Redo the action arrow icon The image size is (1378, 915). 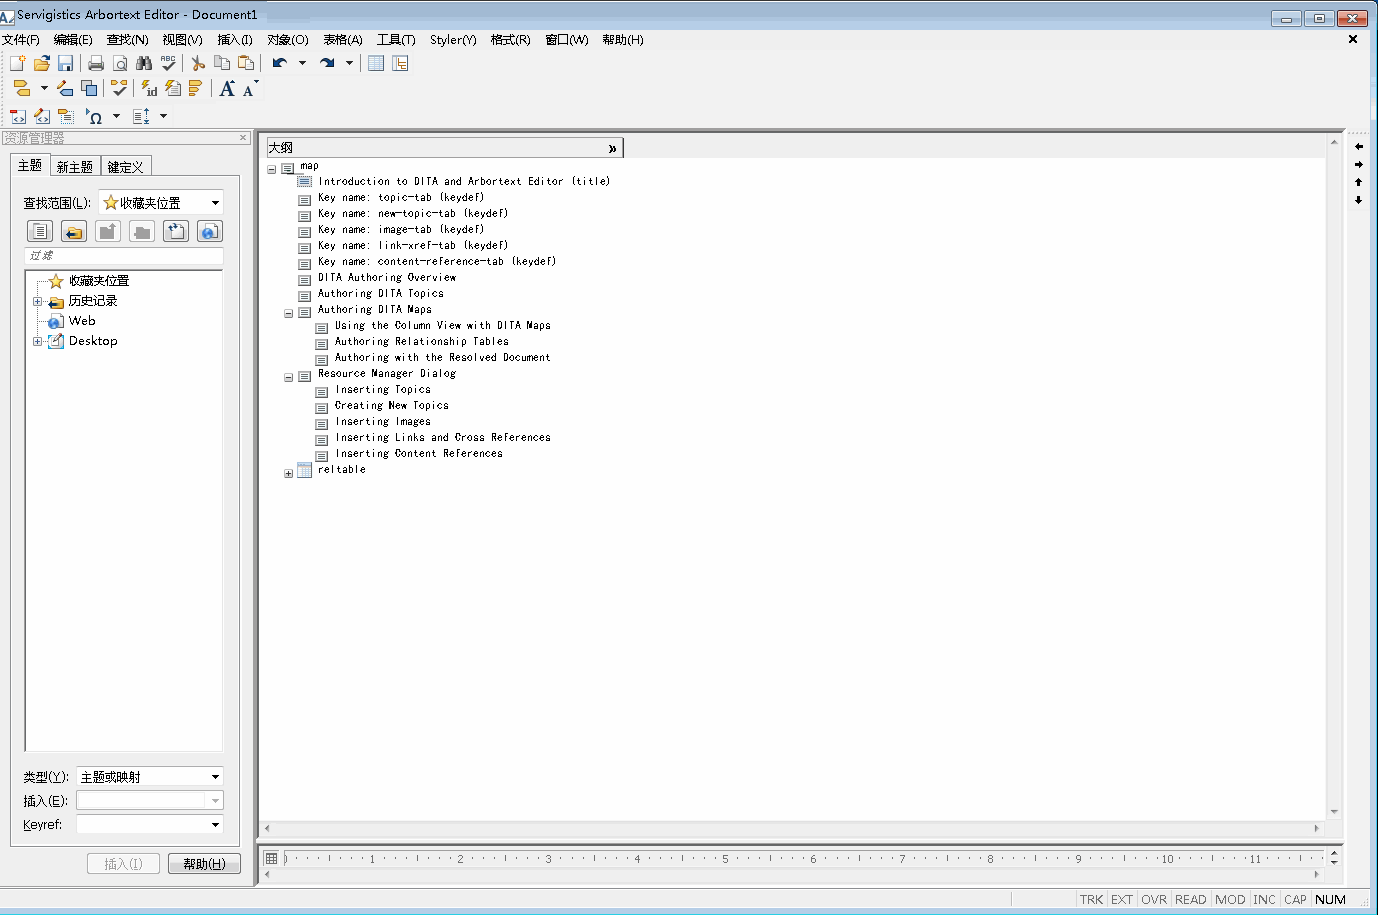pos(327,63)
